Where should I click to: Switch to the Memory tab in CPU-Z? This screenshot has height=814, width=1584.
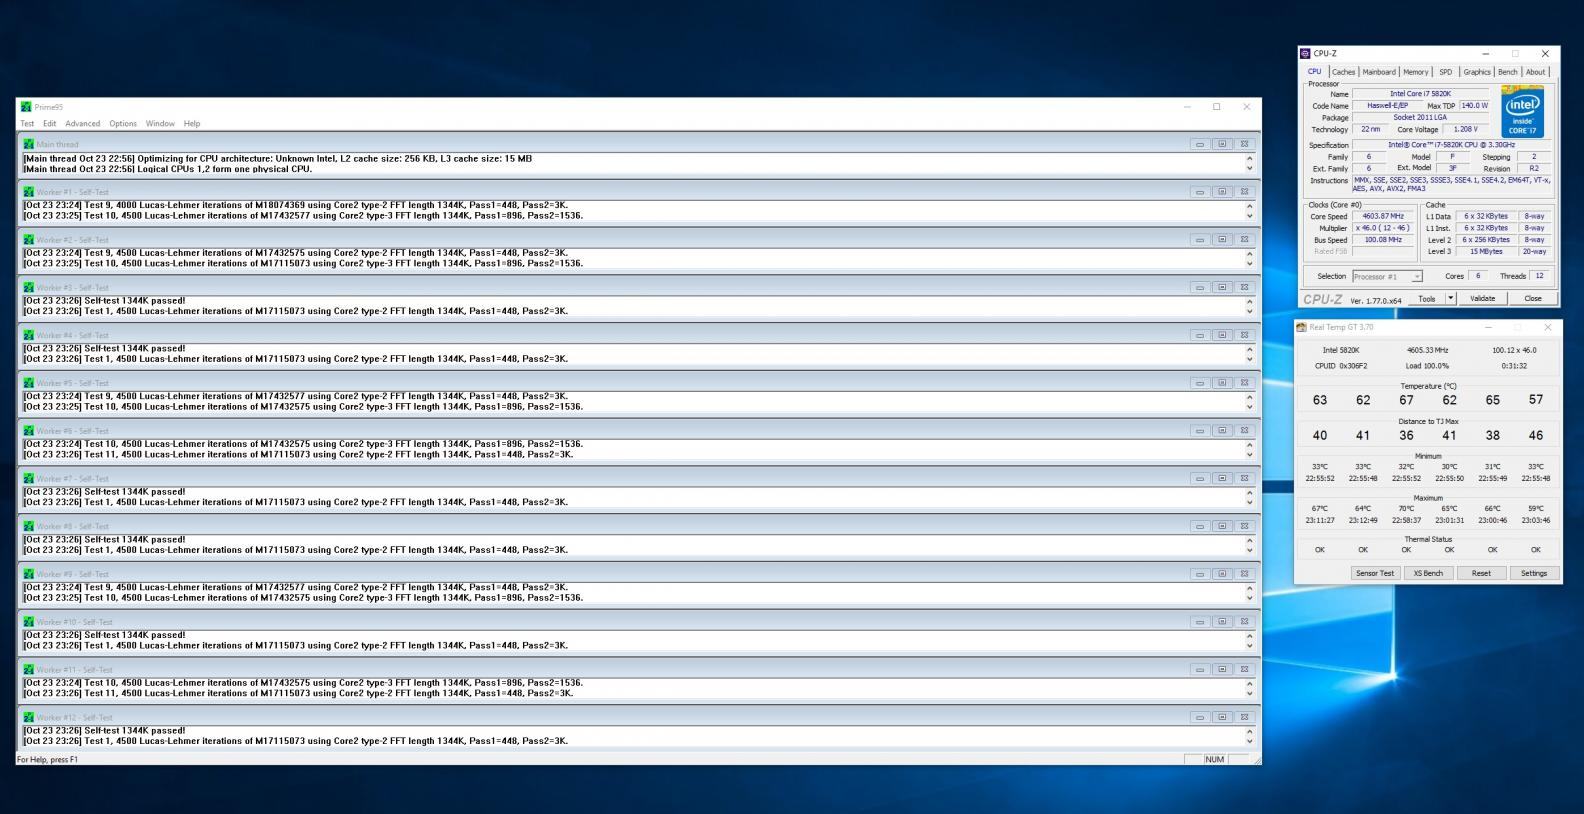coord(1416,72)
